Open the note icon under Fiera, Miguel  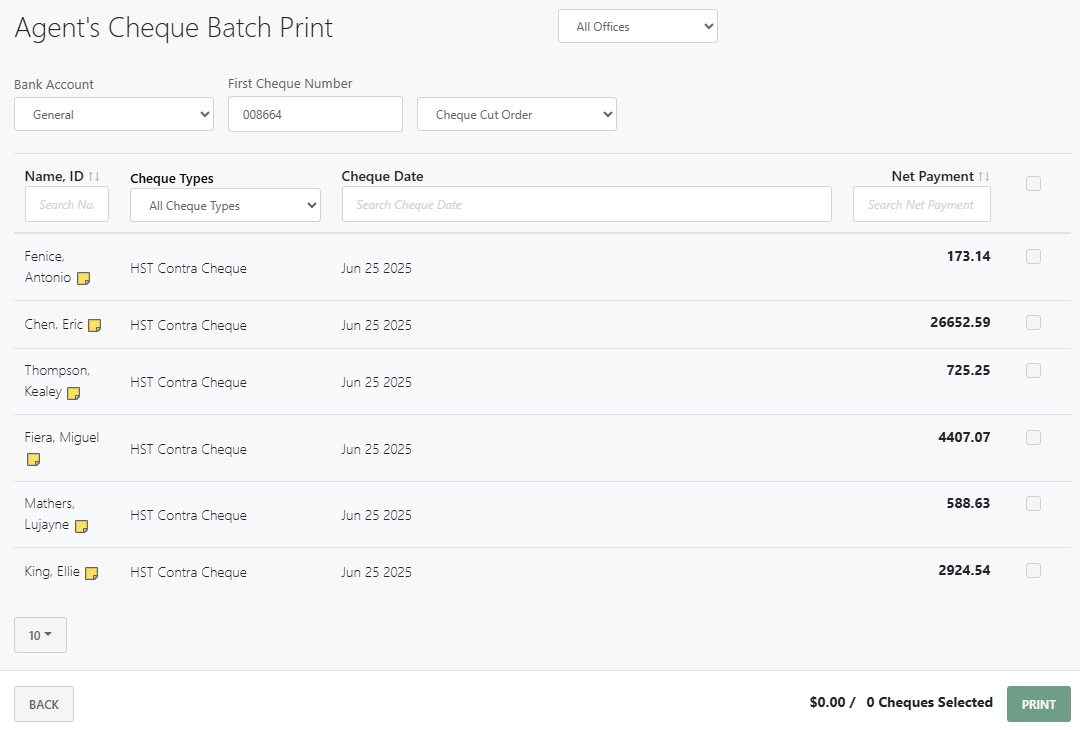pos(33,459)
